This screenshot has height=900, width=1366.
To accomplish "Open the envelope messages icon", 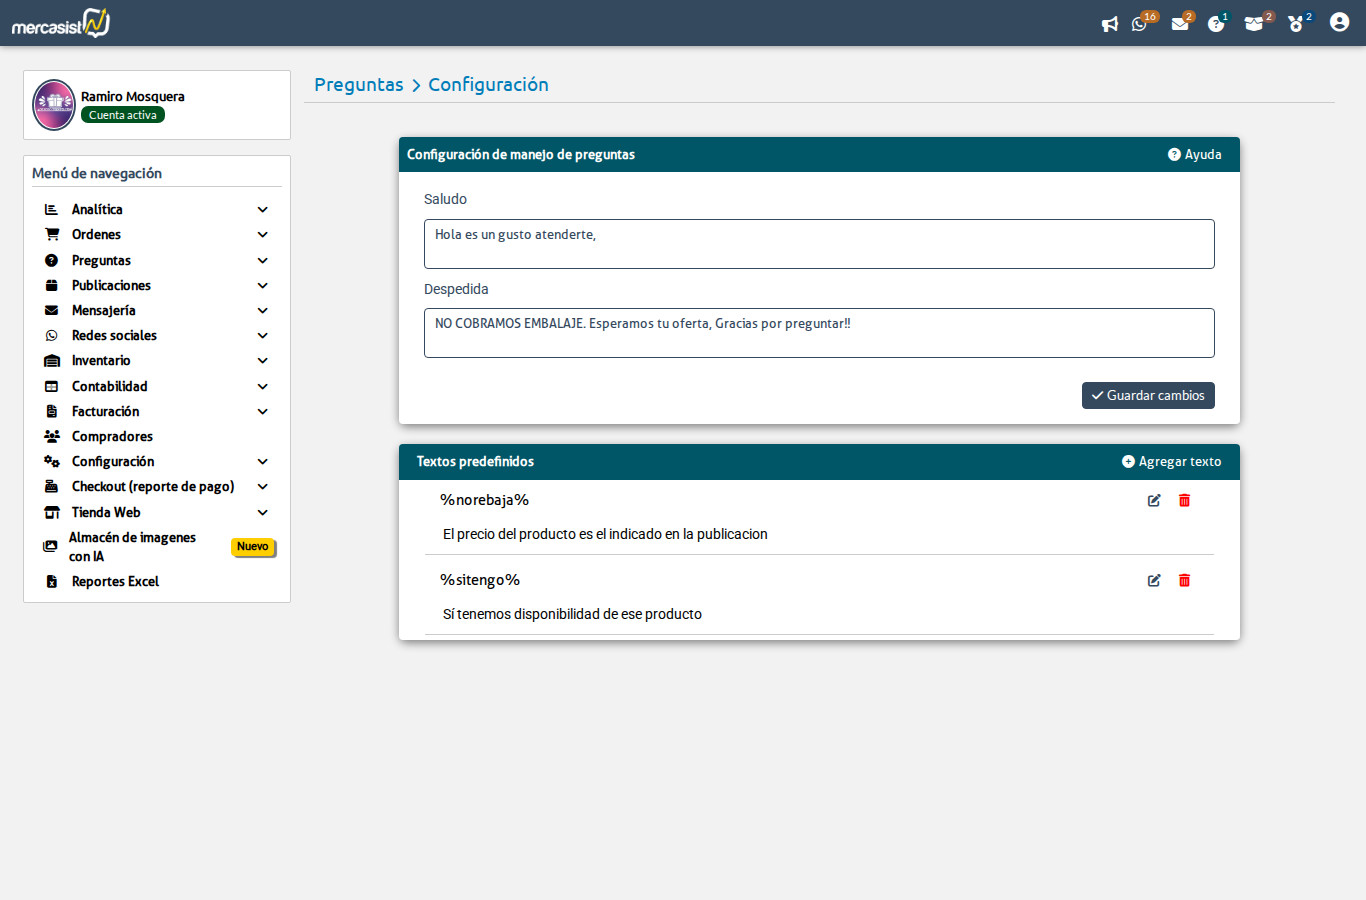I will pyautogui.click(x=1180, y=24).
